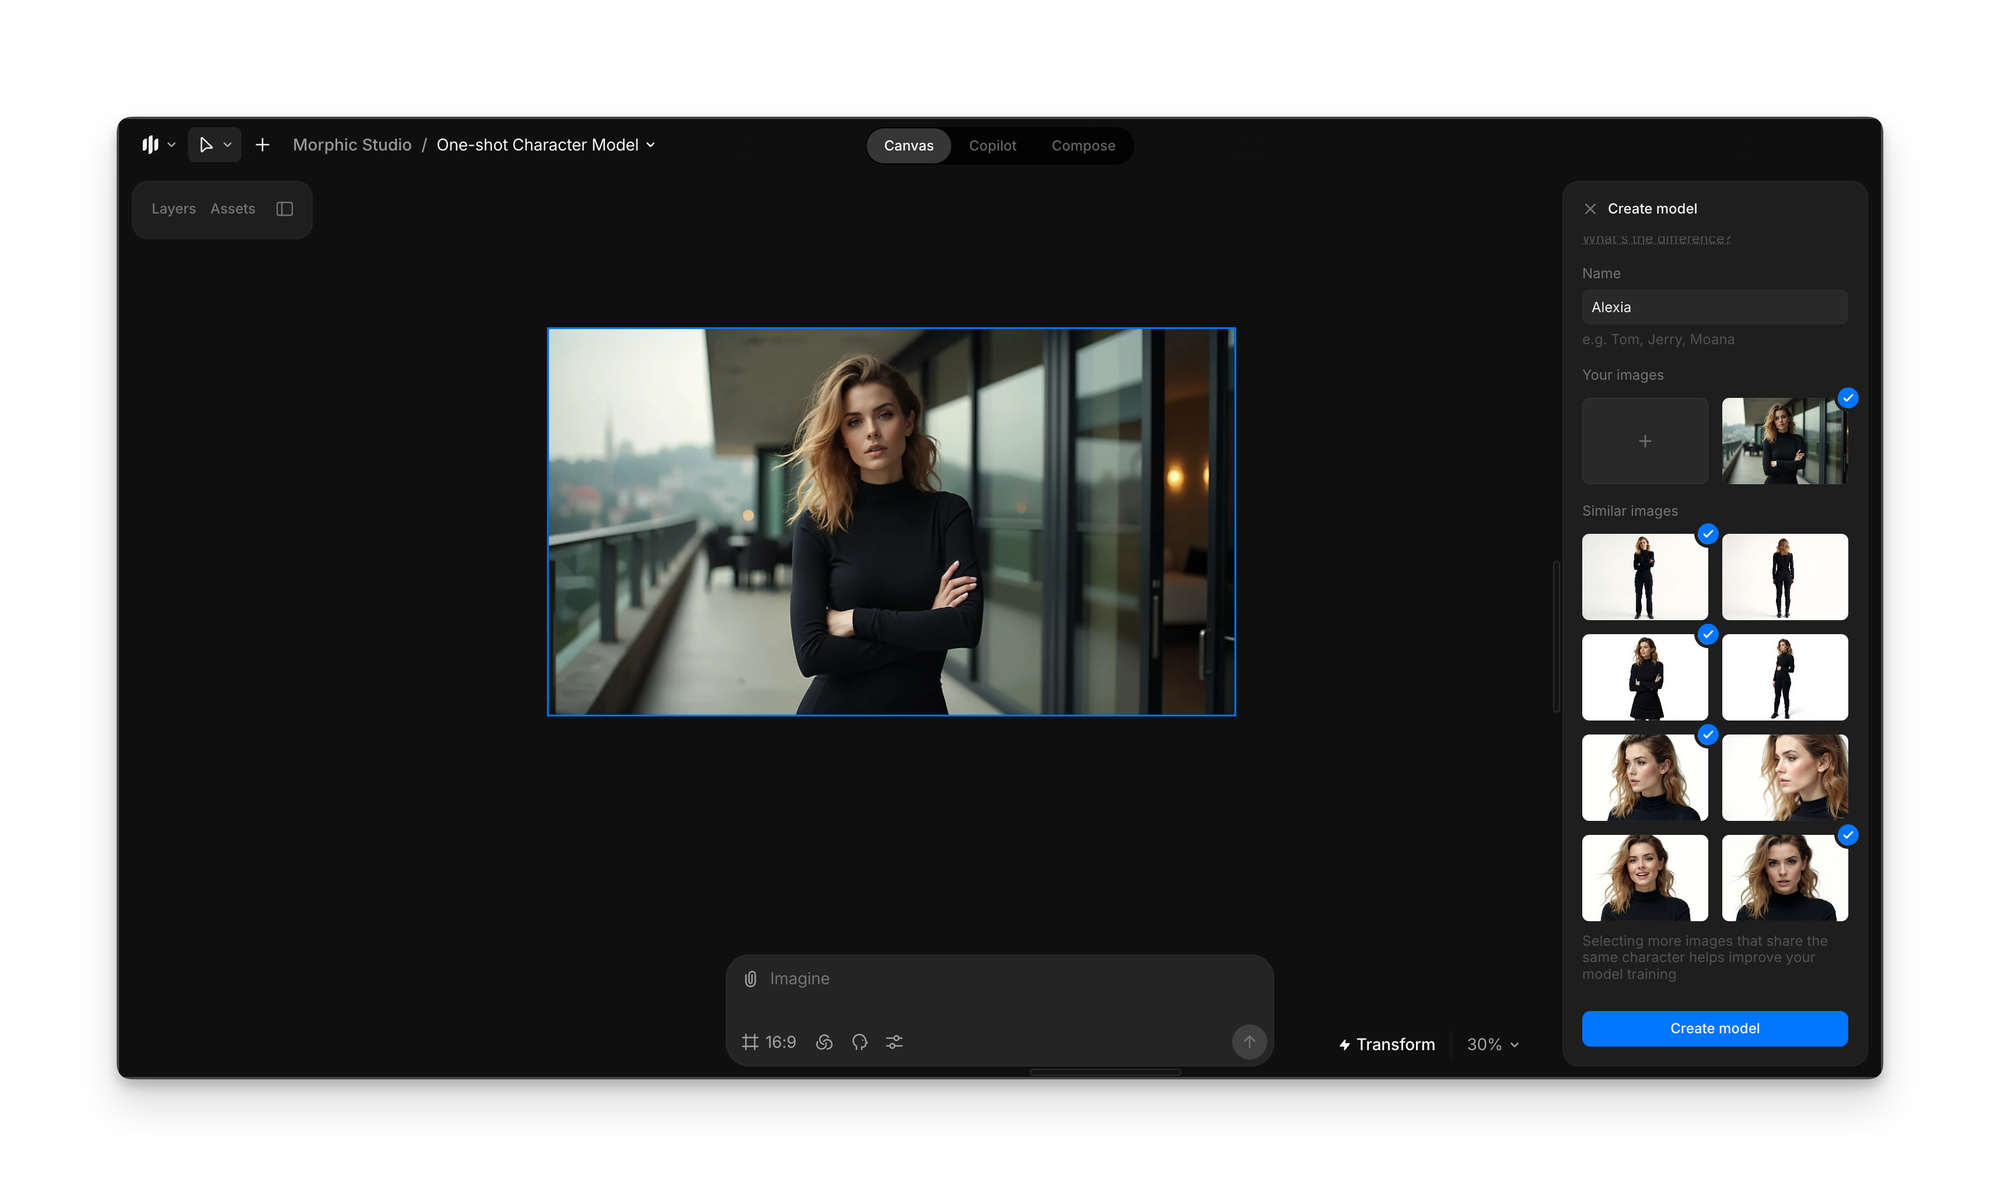Viewport: 2000px width, 1196px height.
Task: Click the plus add icon in top bar
Action: tap(262, 145)
